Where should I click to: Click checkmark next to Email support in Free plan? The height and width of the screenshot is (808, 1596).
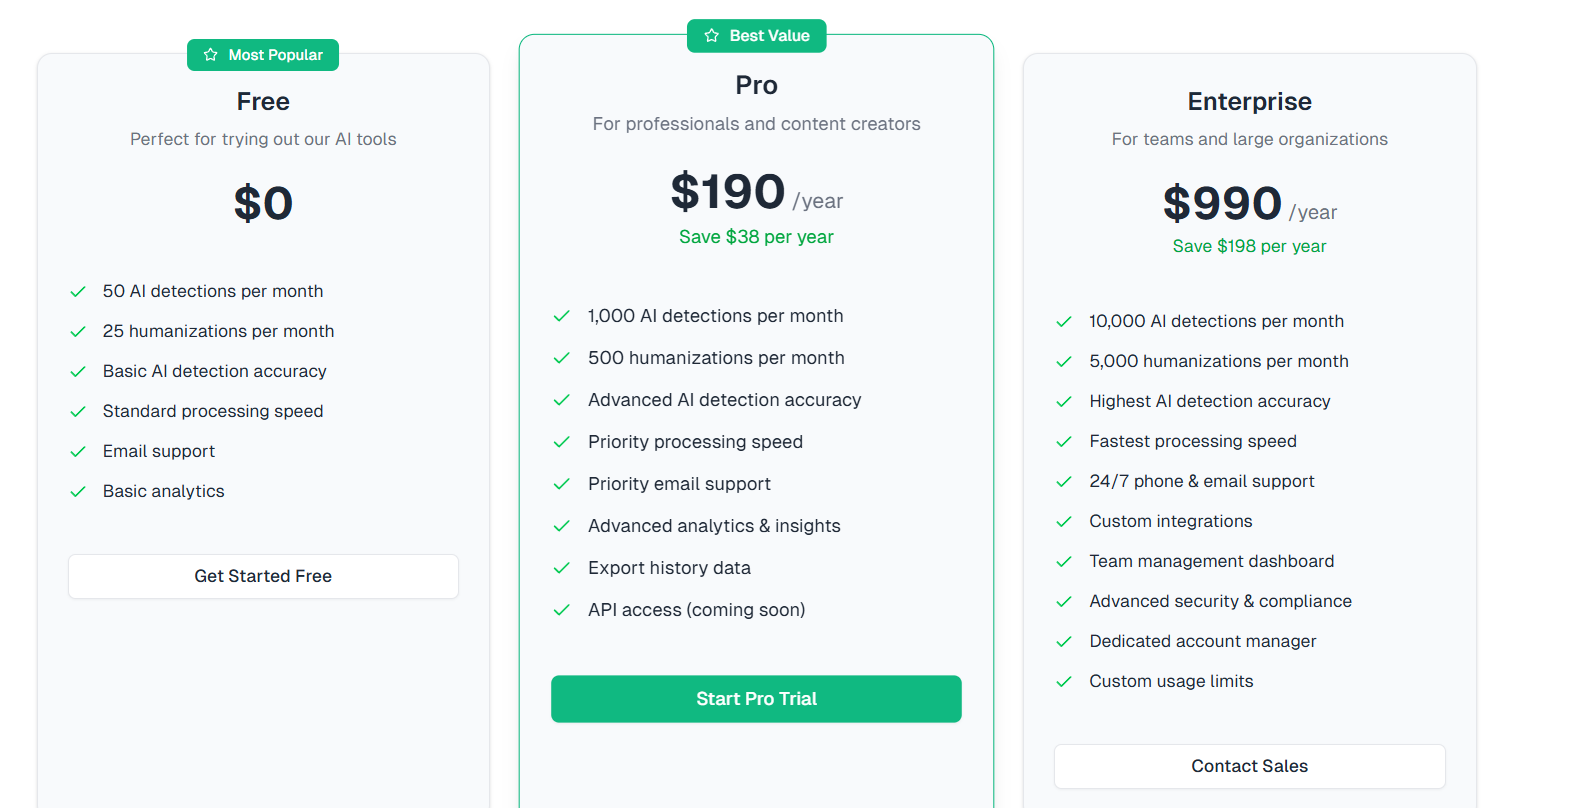(78, 452)
